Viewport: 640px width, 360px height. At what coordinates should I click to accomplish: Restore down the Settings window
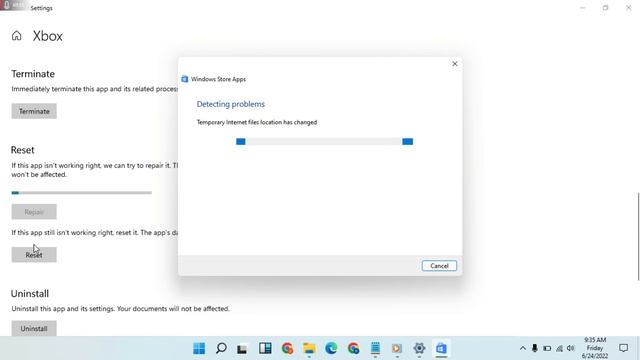pyautogui.click(x=605, y=8)
